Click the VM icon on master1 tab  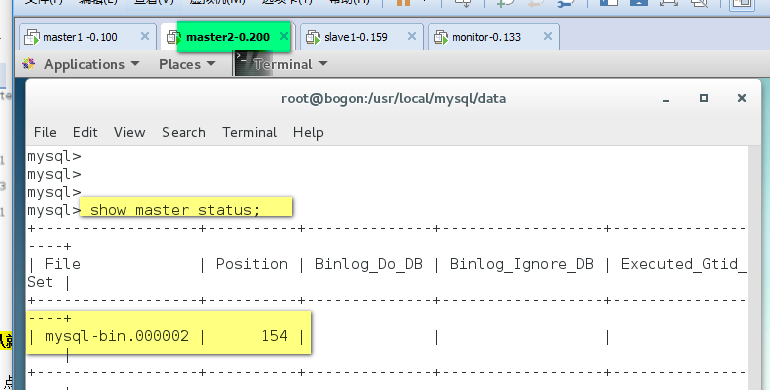tap(32, 37)
